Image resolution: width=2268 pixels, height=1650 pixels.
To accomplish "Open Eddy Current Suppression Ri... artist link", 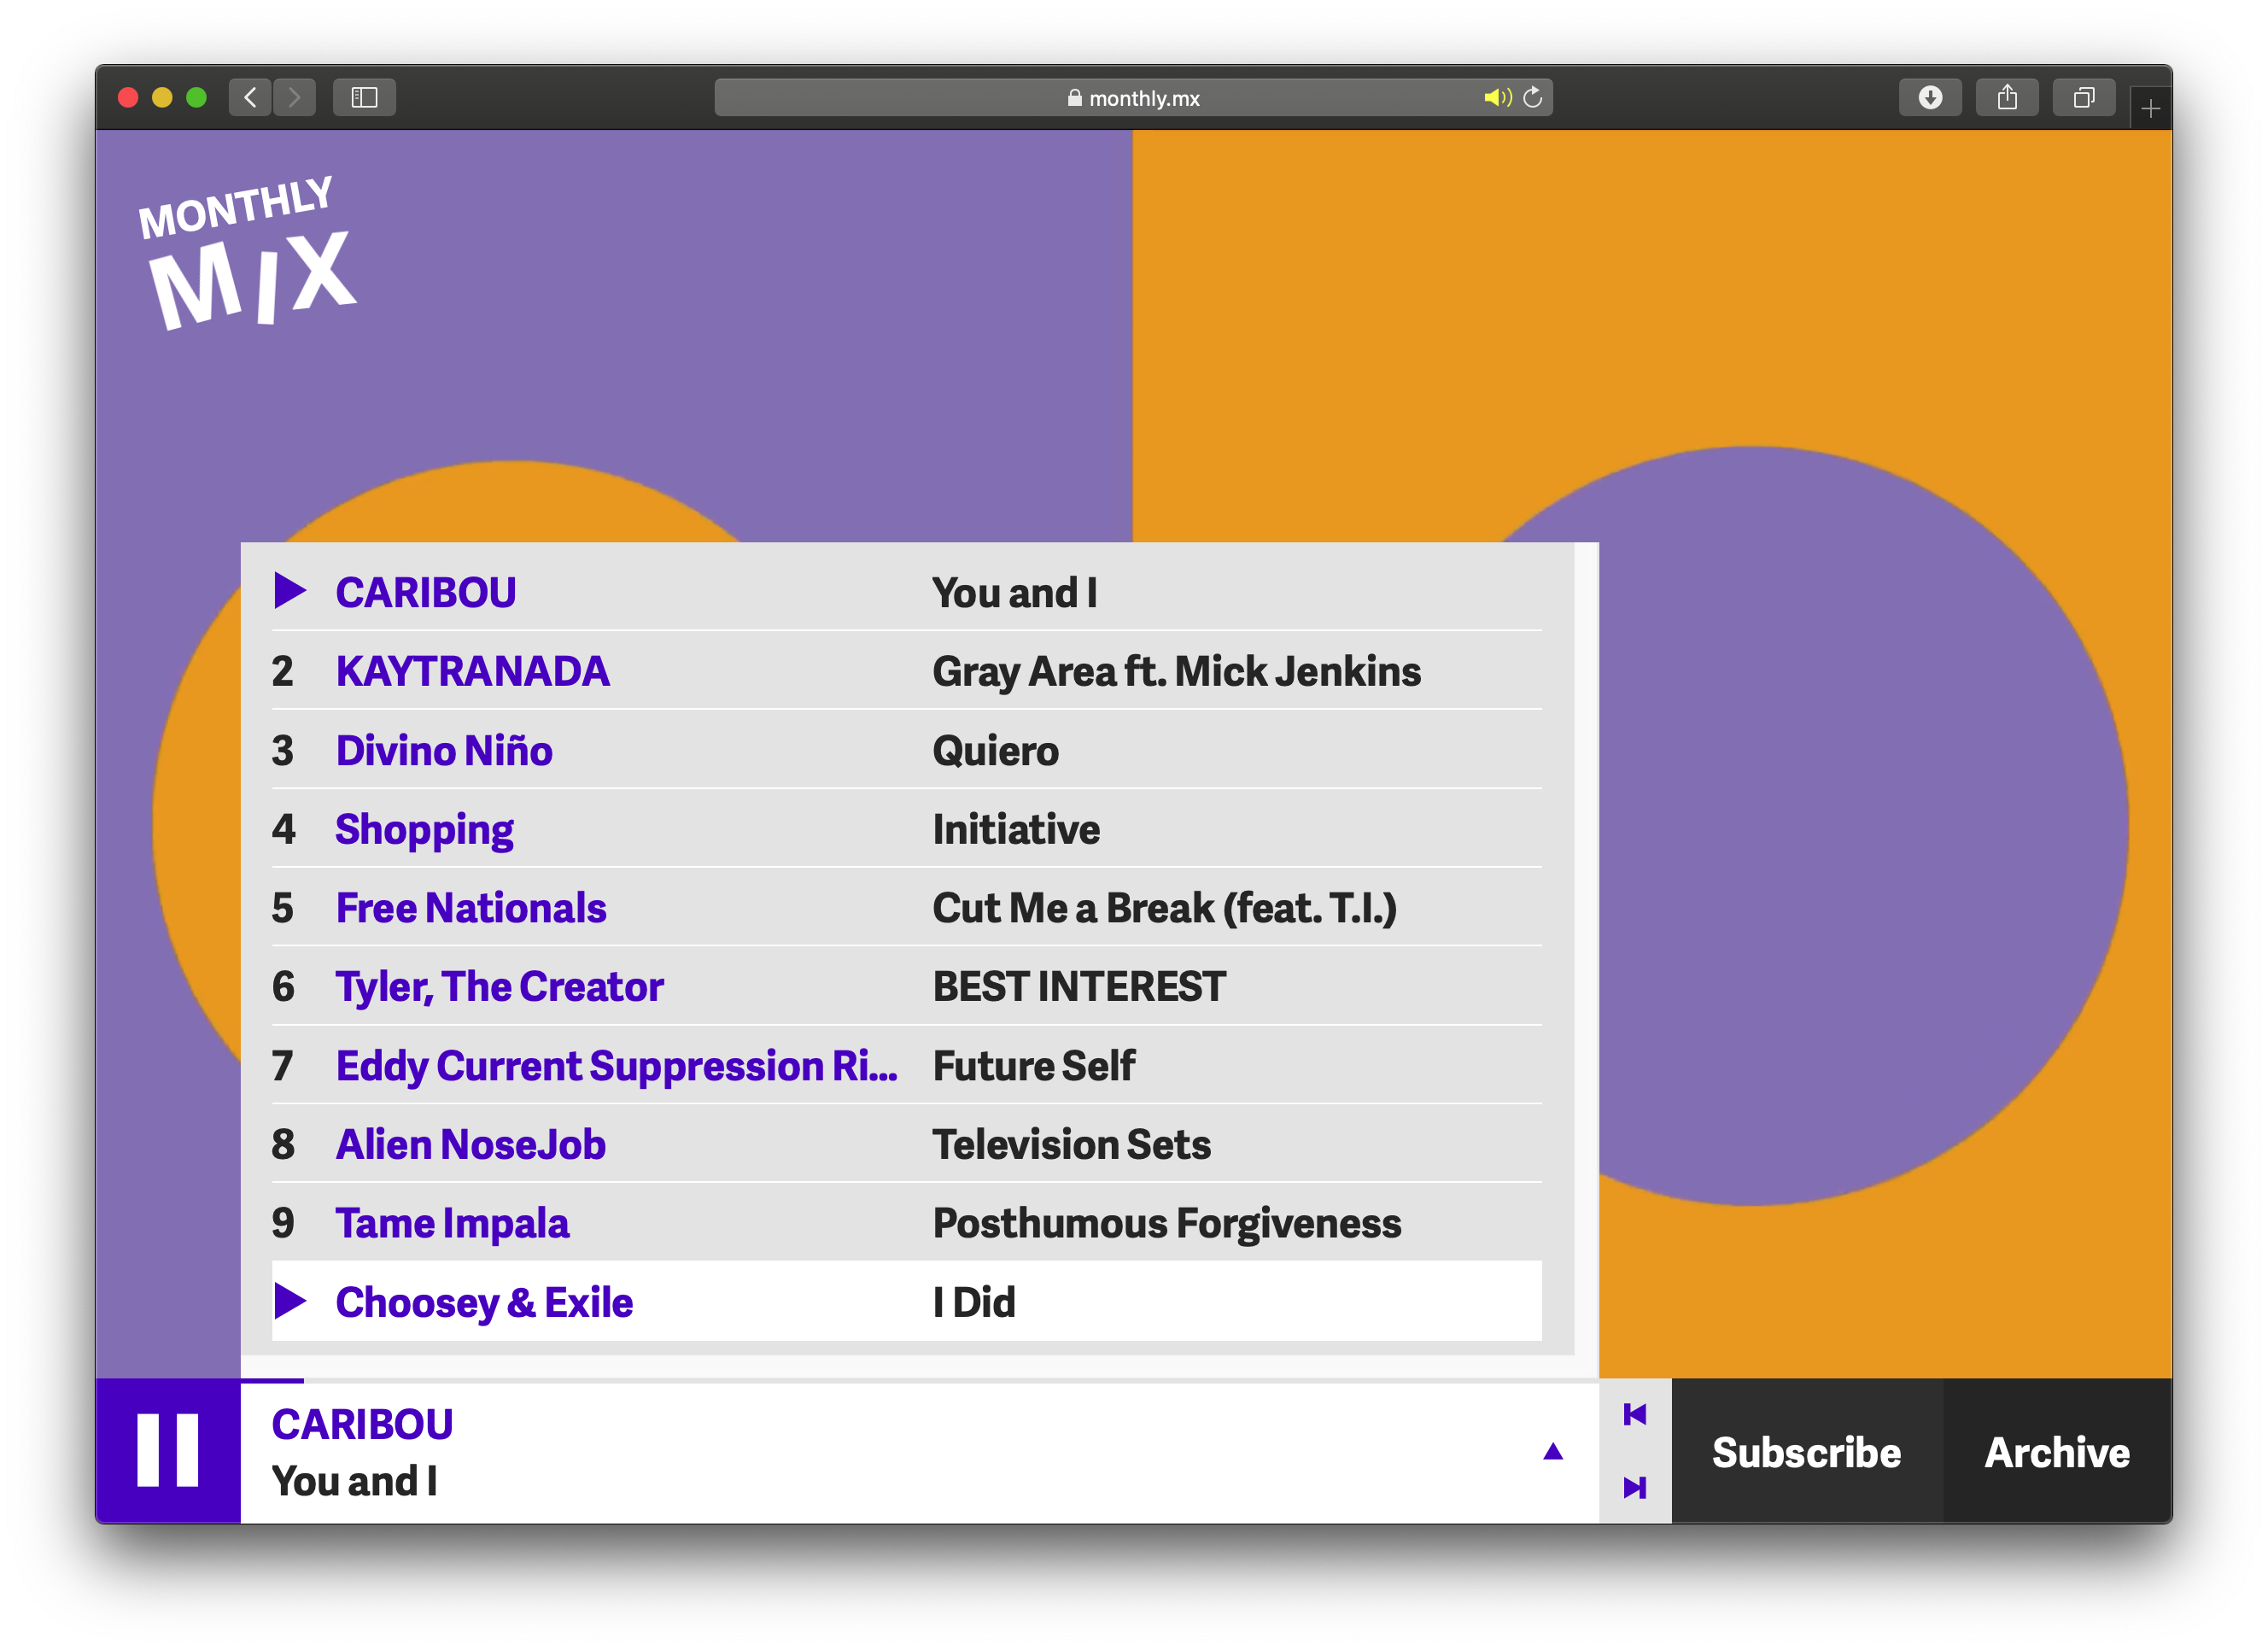I will (616, 1066).
